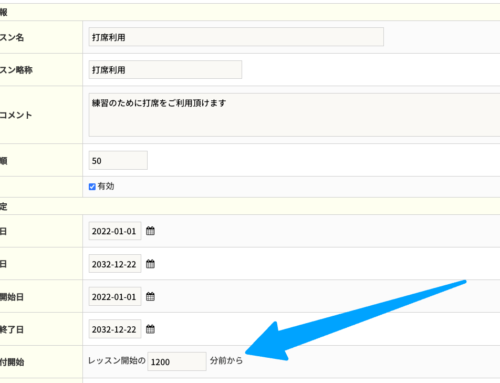Toggle the 有効 checkbox

(x=92, y=187)
